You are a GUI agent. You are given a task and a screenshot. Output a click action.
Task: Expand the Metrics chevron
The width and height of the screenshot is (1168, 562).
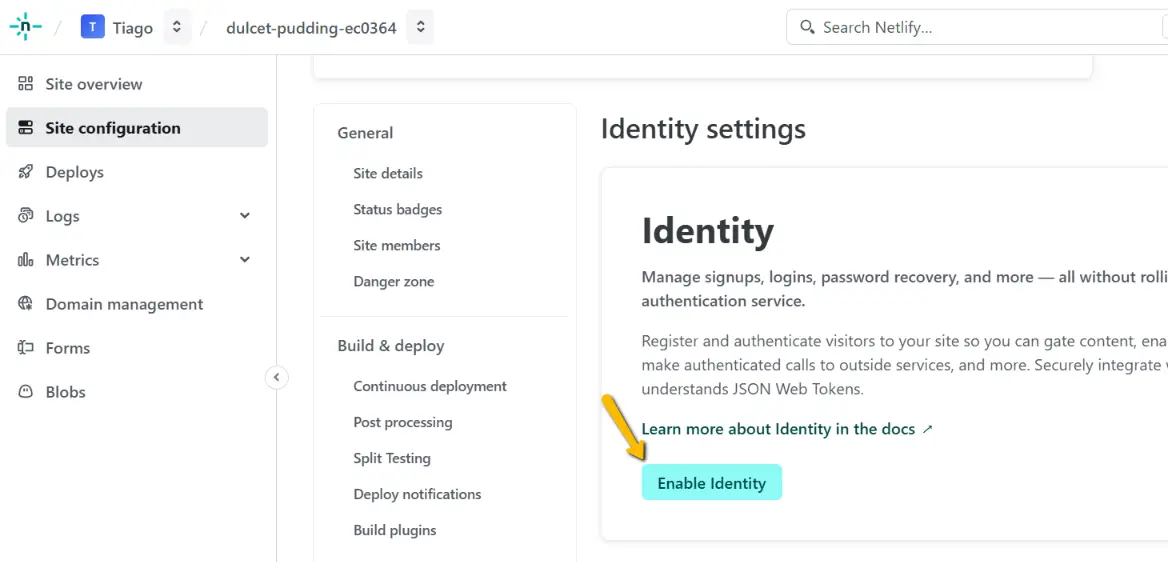(x=245, y=260)
